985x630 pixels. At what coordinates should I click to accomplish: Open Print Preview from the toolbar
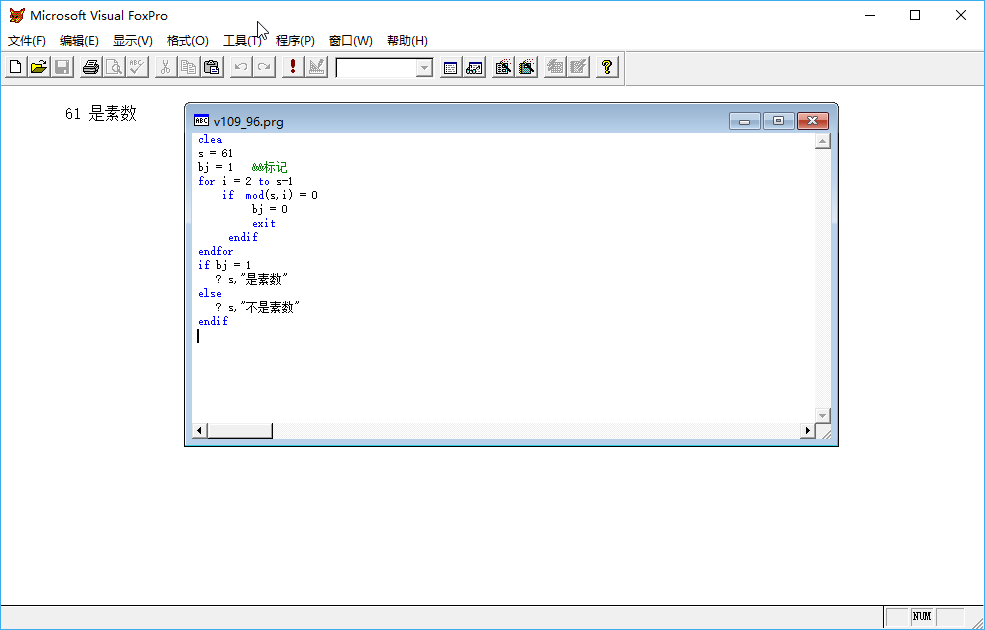[x=114, y=67]
